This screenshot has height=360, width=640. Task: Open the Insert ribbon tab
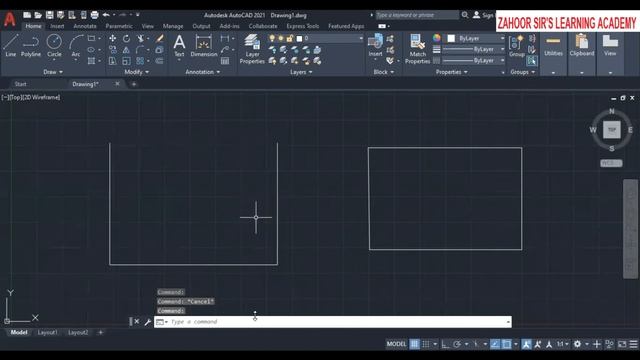click(x=57, y=26)
